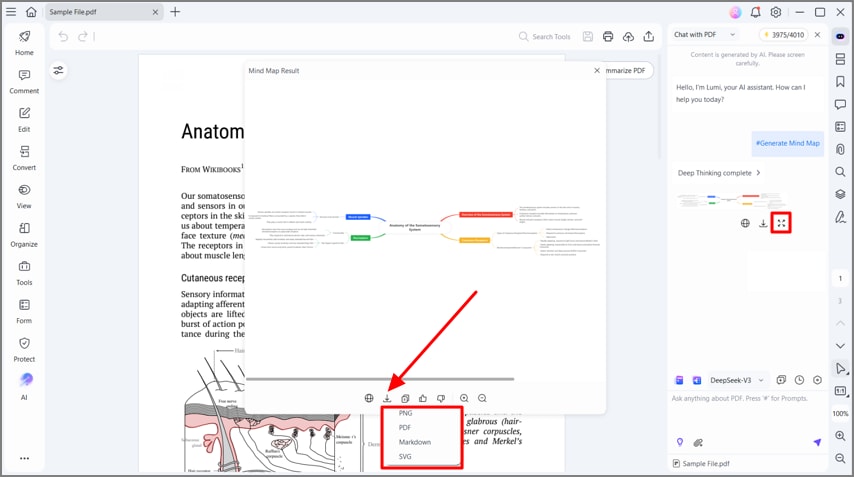Send the chat message with arrow button
This screenshot has height=477, width=854.
point(817,442)
